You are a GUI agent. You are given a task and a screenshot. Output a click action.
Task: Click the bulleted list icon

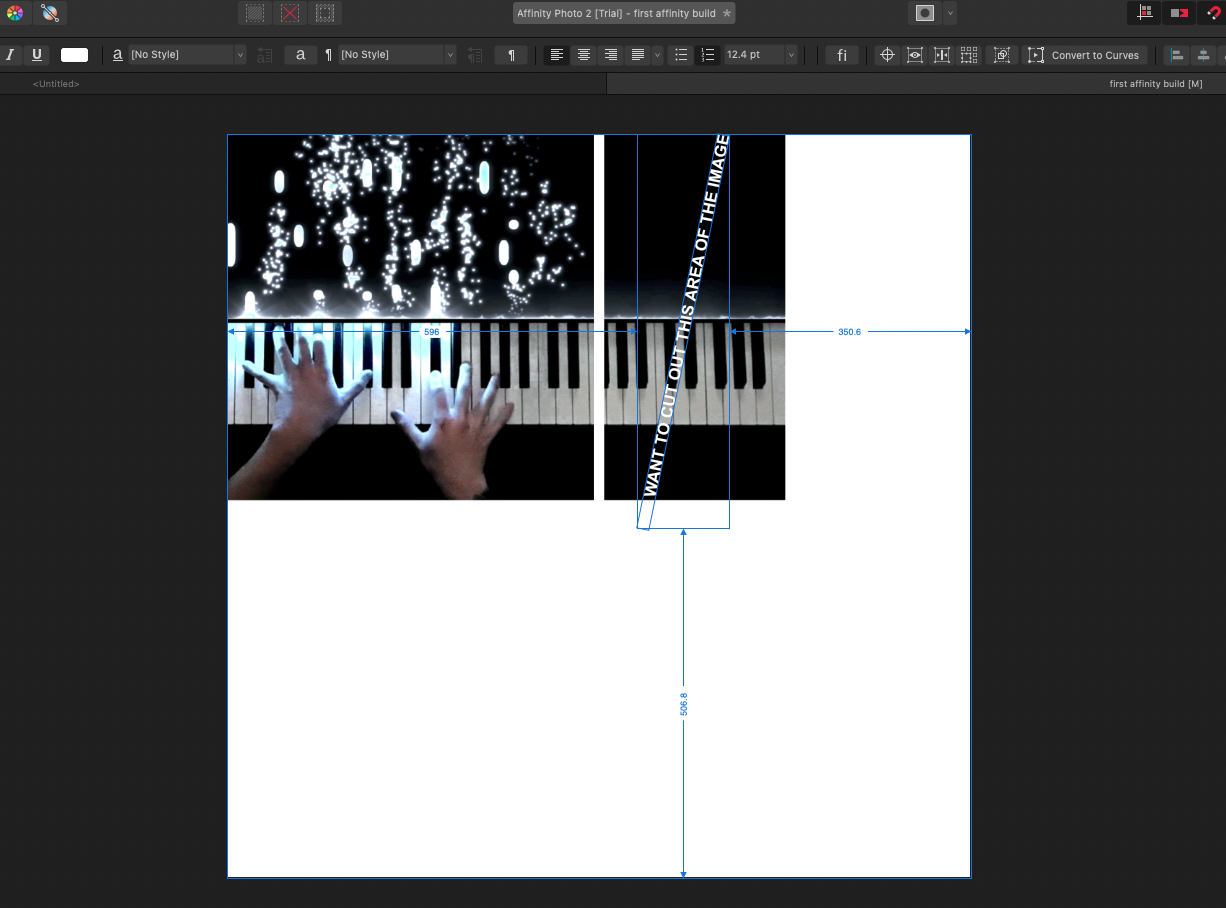click(681, 55)
